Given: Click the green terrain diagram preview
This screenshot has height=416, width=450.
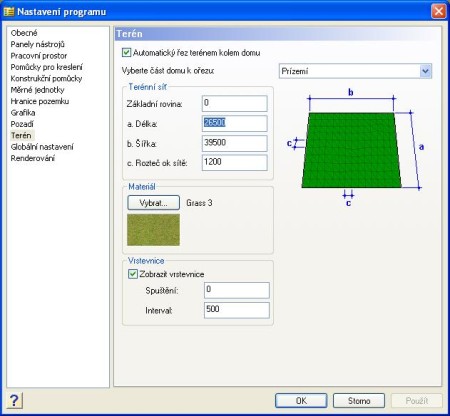Looking at the screenshot, I should (x=351, y=150).
